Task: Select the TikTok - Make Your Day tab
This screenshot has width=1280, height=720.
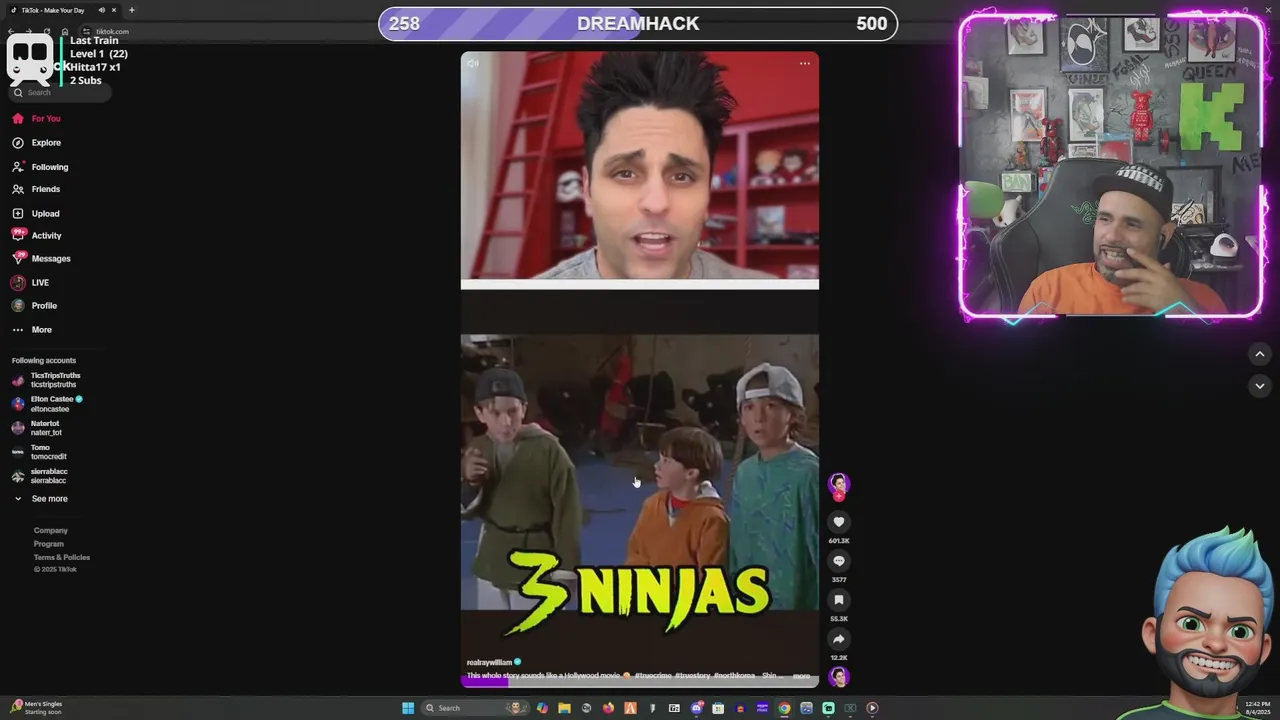Action: 52,10
